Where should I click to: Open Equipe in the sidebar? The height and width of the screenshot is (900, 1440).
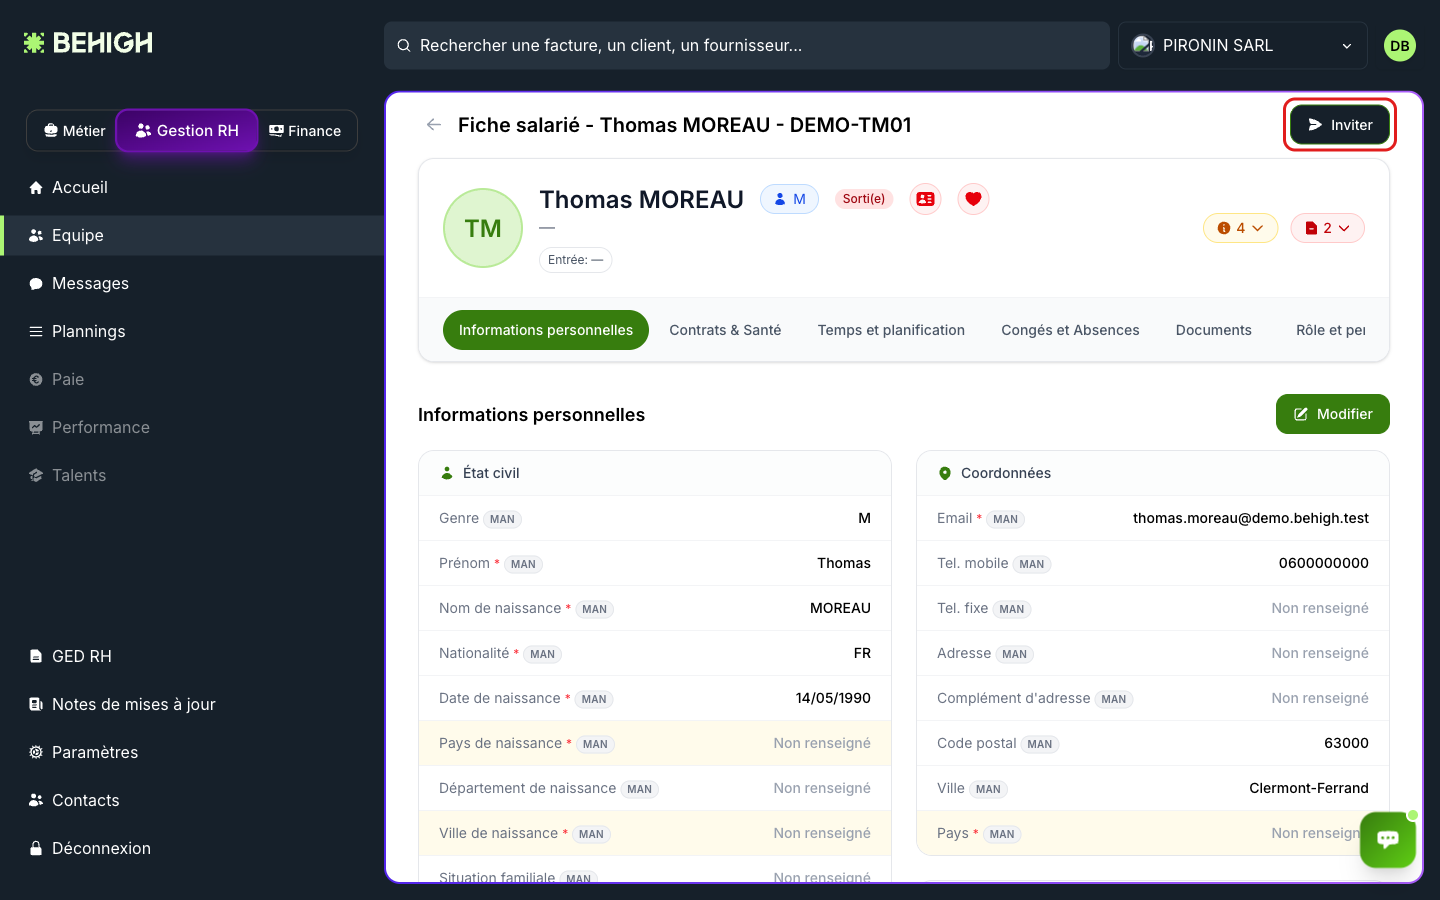click(192, 235)
